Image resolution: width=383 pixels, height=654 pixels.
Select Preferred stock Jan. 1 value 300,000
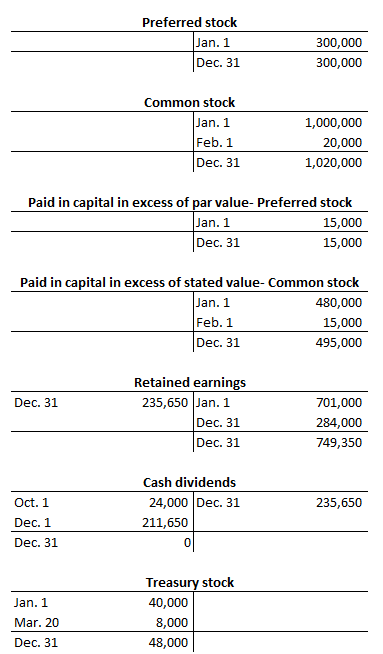pos(339,42)
